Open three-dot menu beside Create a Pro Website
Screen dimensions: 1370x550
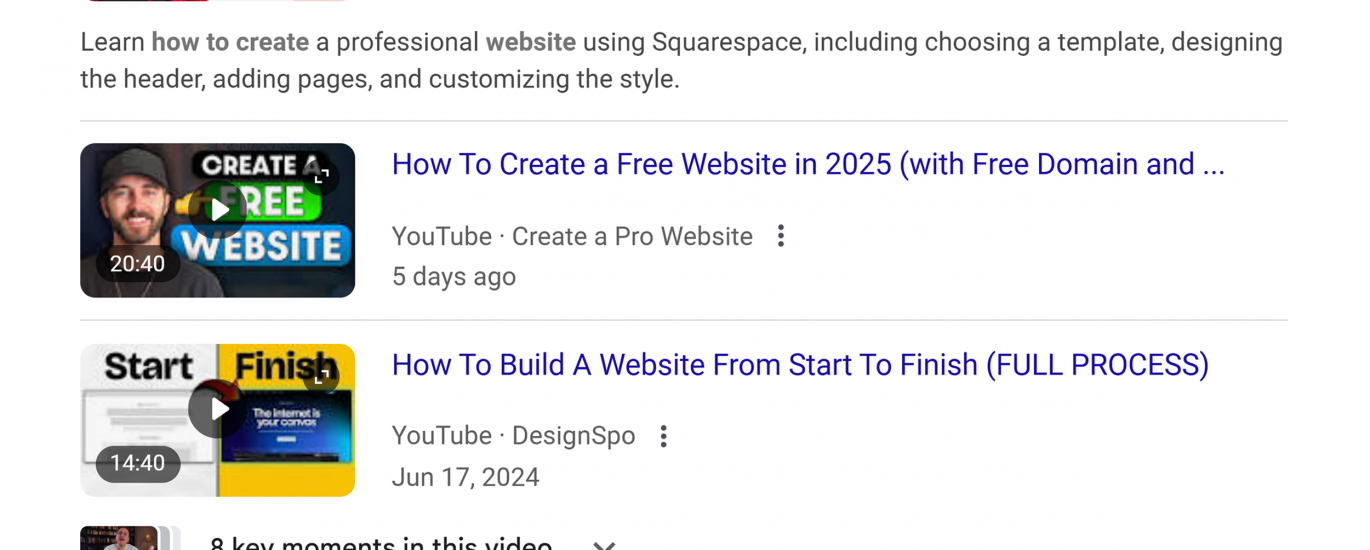pos(781,236)
